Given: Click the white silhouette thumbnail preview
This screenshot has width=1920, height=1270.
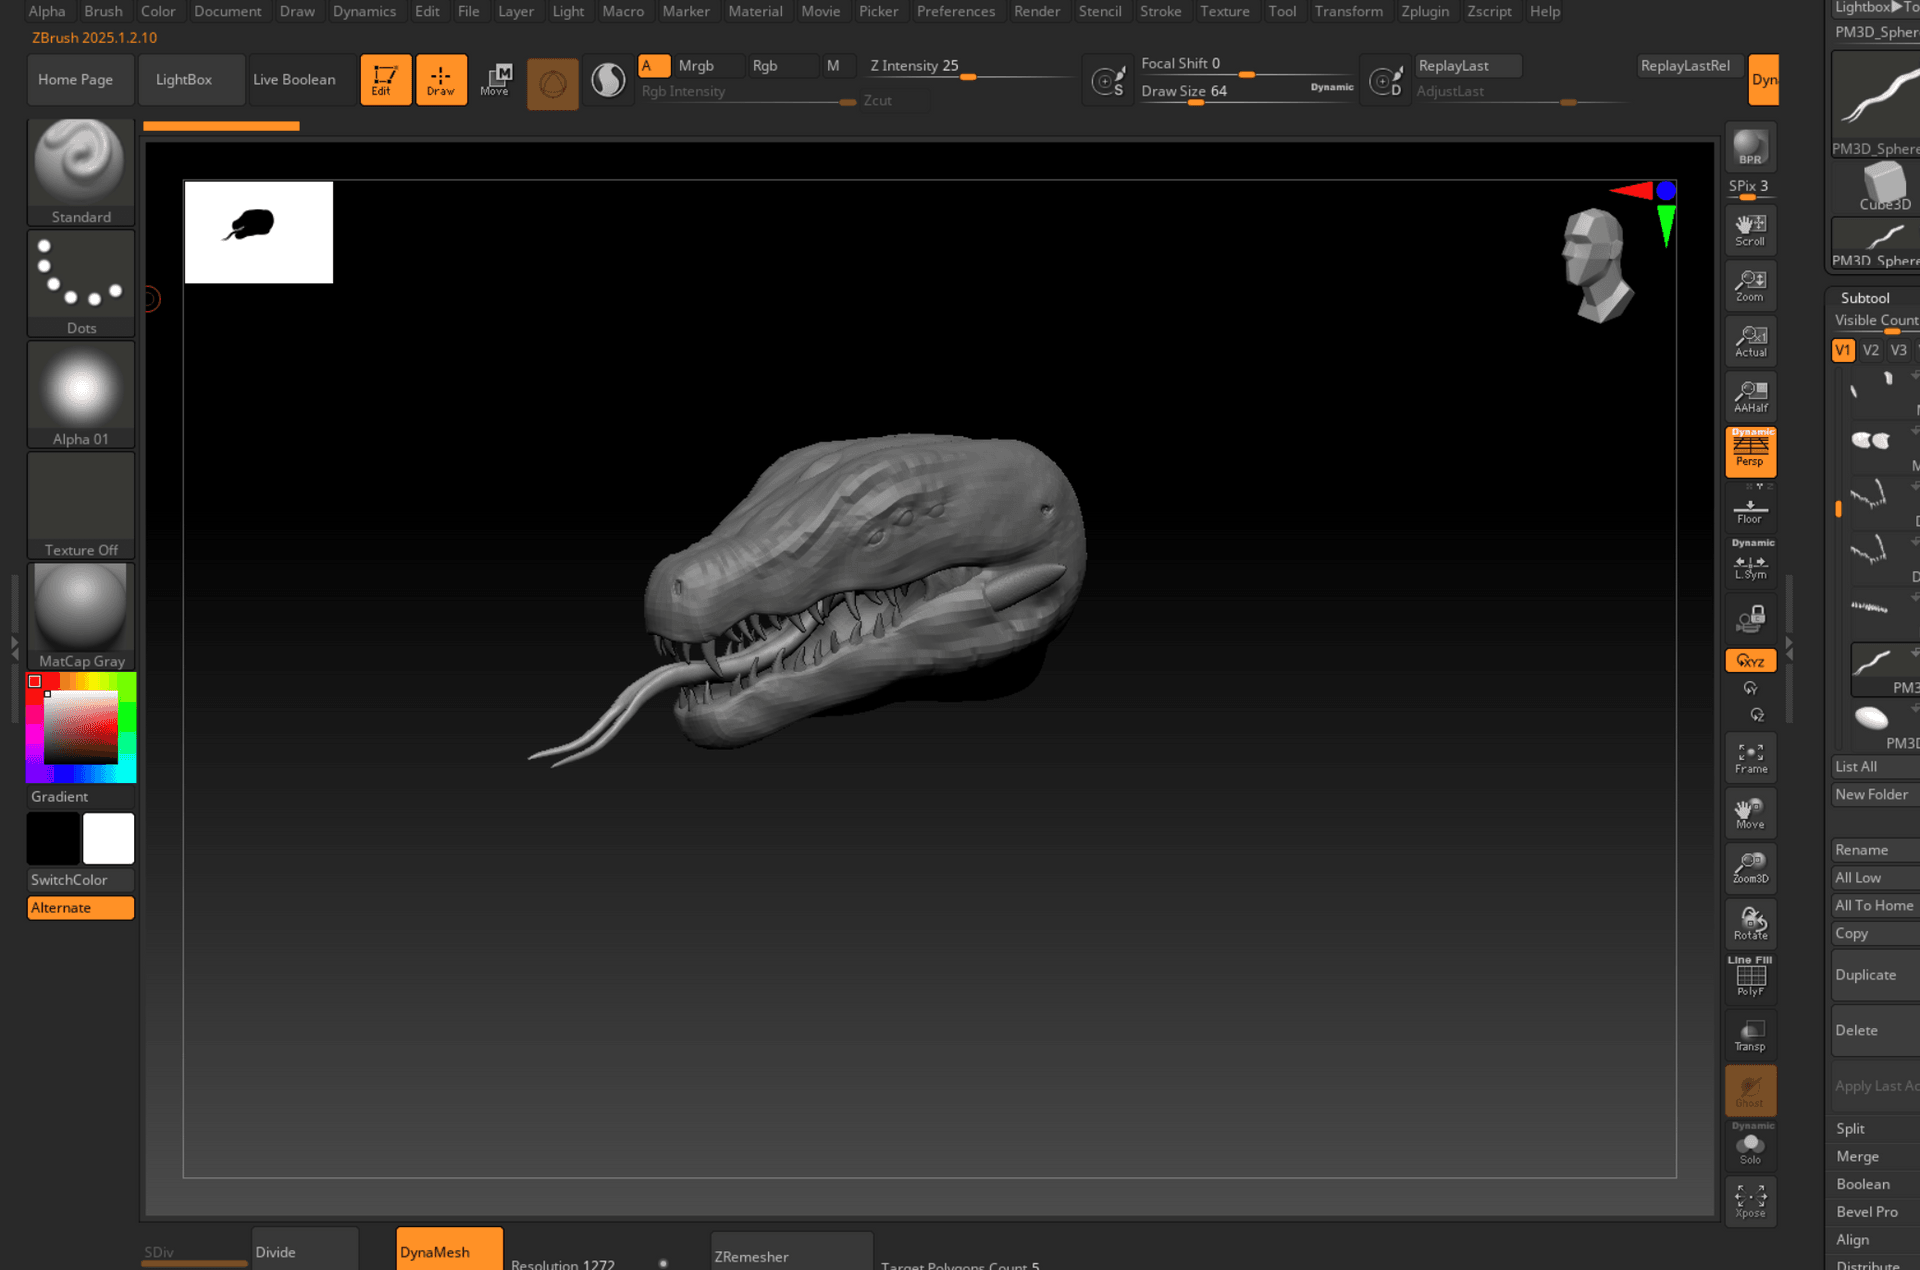Looking at the screenshot, I should [x=259, y=232].
